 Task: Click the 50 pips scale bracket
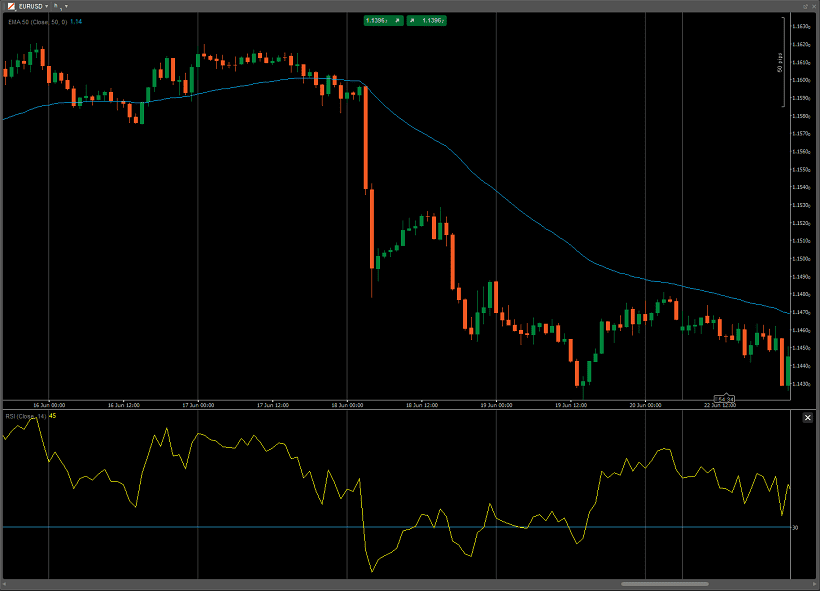pyautogui.click(x=782, y=62)
